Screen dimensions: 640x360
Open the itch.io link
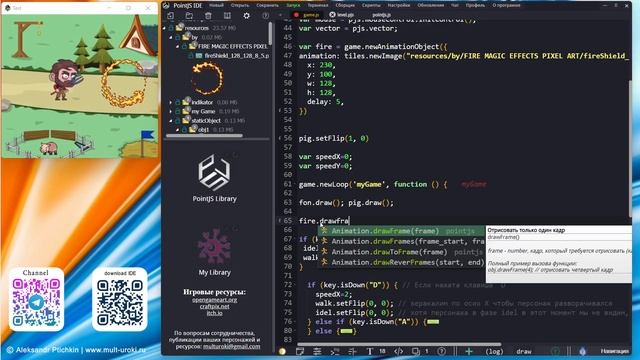[x=214, y=313]
